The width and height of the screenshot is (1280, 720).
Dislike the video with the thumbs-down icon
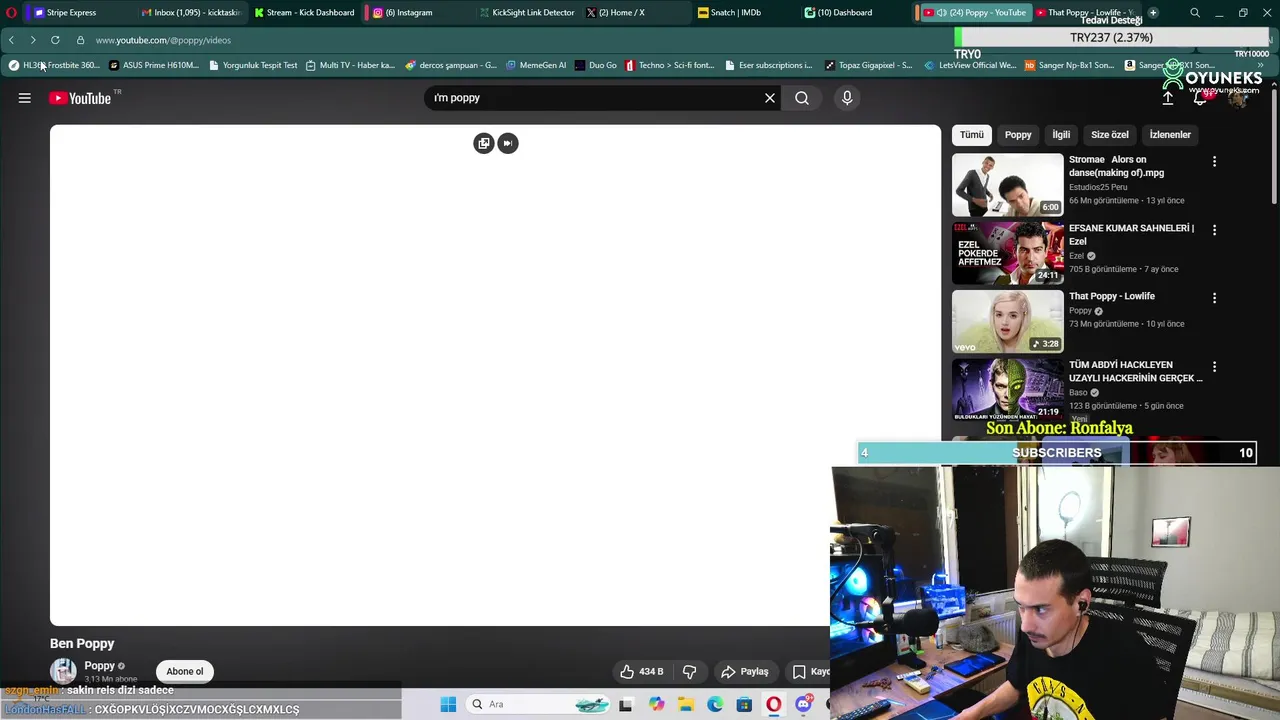pos(690,672)
